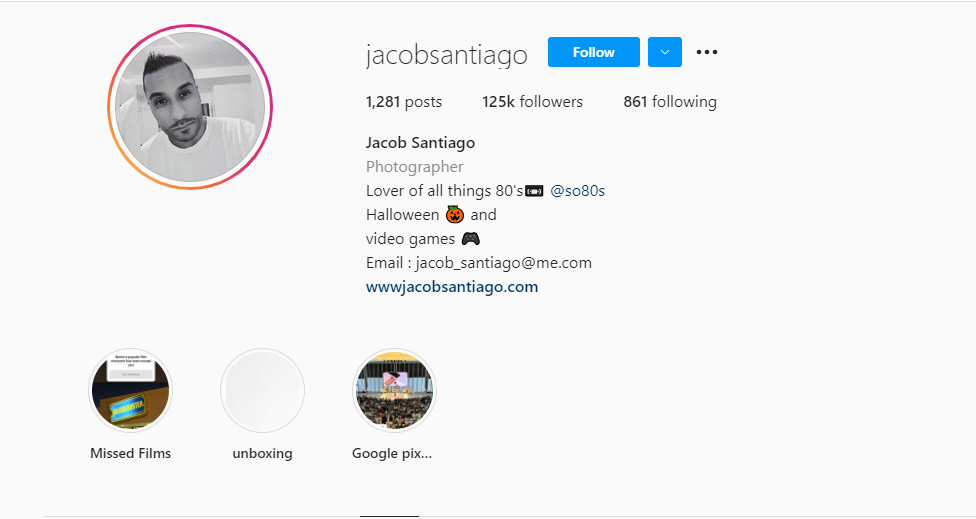Open the three-dots more options menu
The height and width of the screenshot is (519, 976).
click(706, 52)
